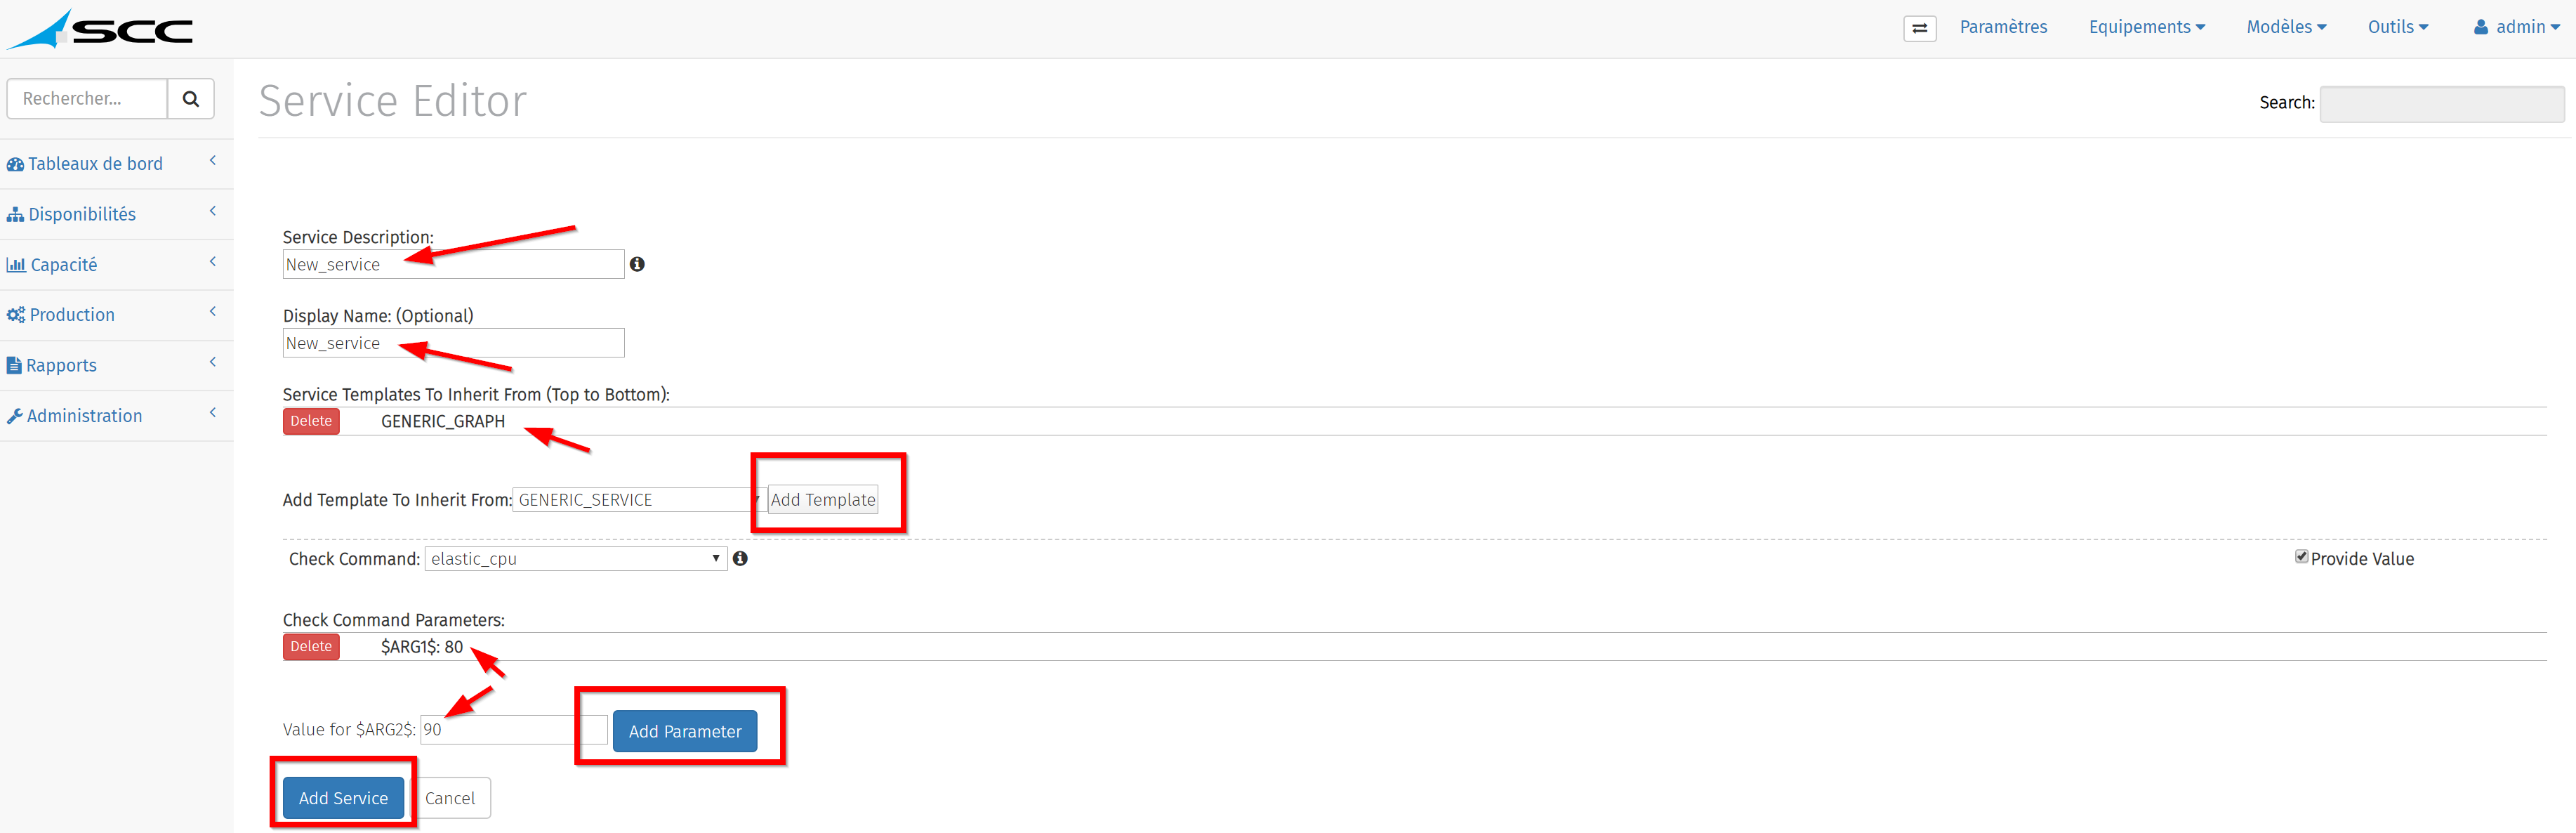Delete the GENERIC_GRAPH template

[311, 421]
